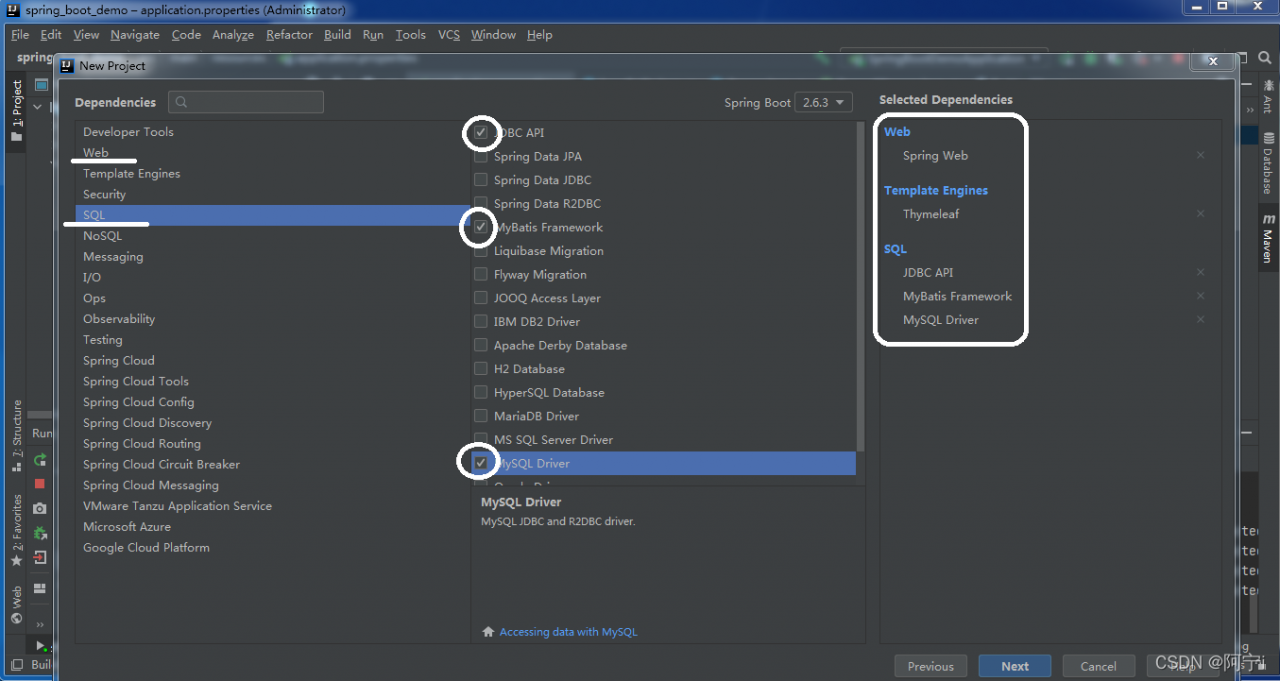Remove JDBC API from selected dependencies
This screenshot has width=1280, height=681.
1201,272
